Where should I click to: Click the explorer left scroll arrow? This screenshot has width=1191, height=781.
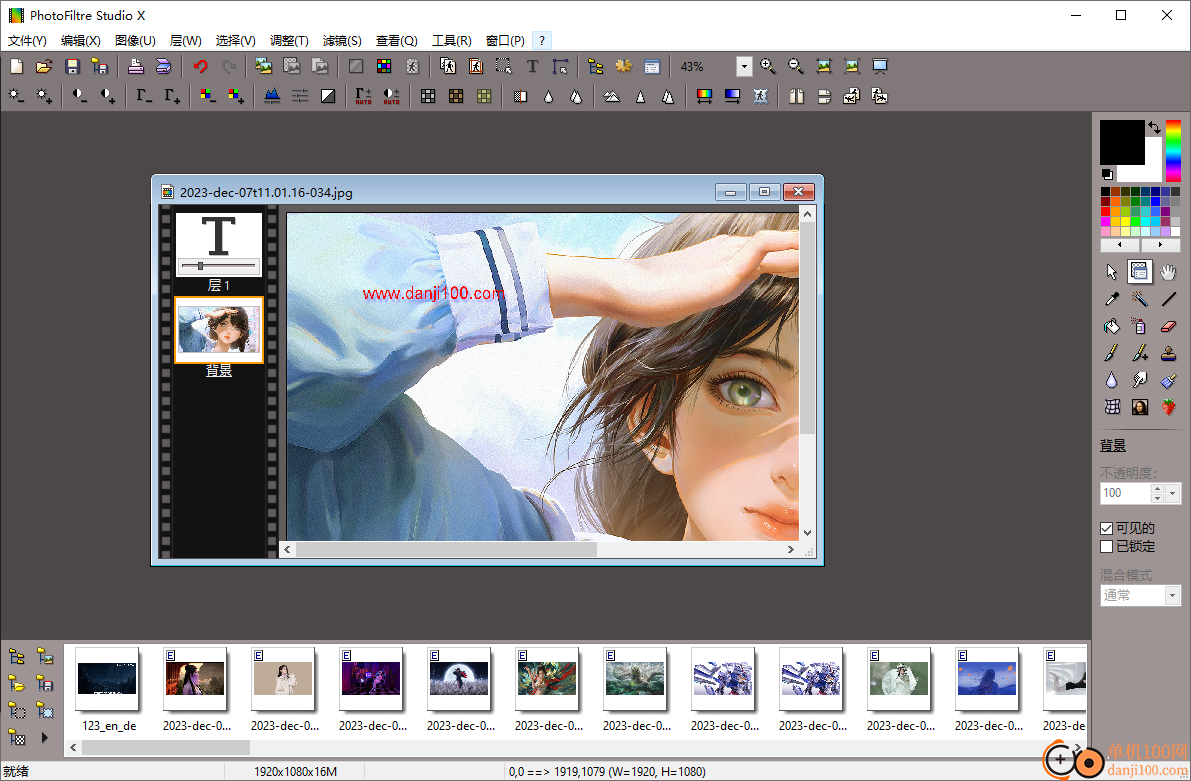pyautogui.click(x=73, y=748)
